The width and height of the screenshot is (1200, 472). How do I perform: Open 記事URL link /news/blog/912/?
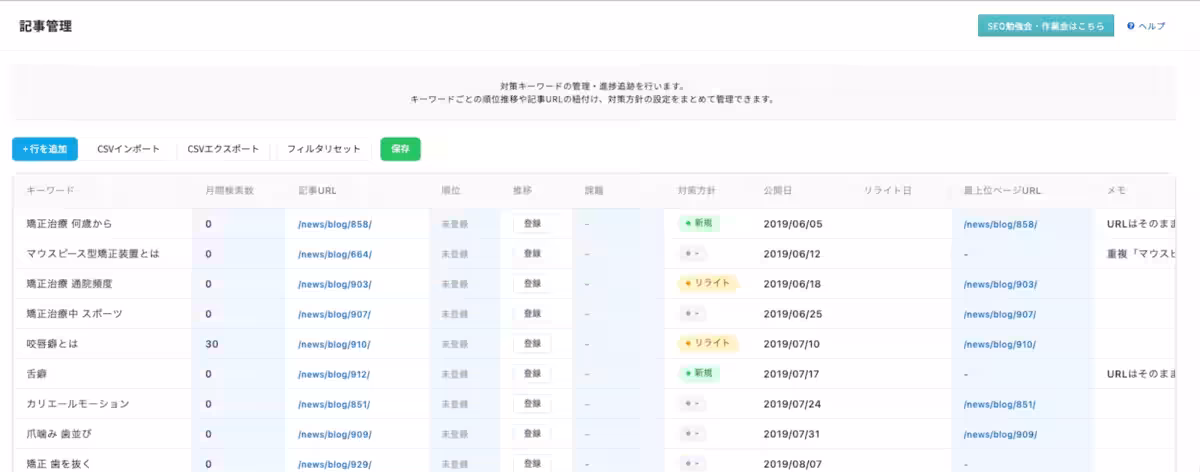pyautogui.click(x=335, y=374)
